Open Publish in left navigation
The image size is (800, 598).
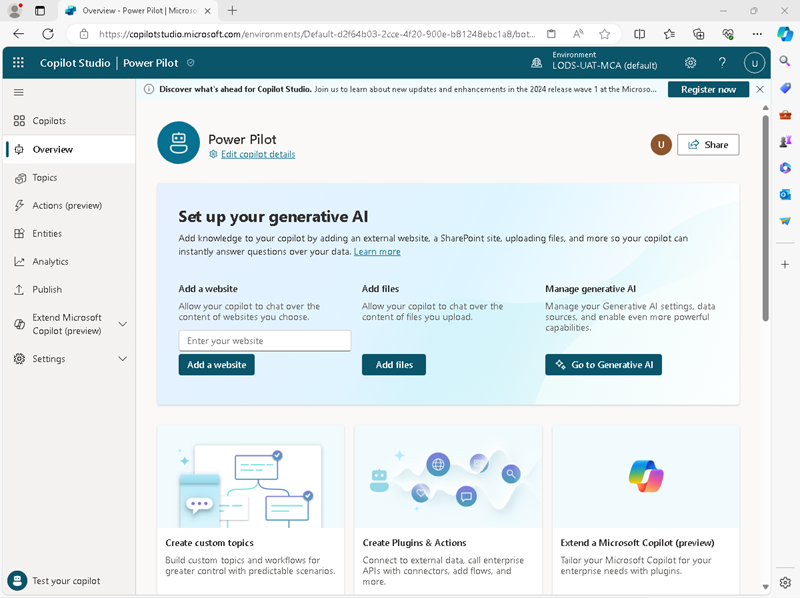(68, 289)
